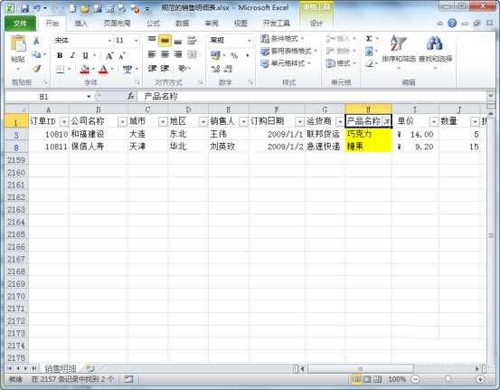The width and height of the screenshot is (500, 390).
Task: Open filter dropdown for 单价 column
Action: click(x=433, y=122)
